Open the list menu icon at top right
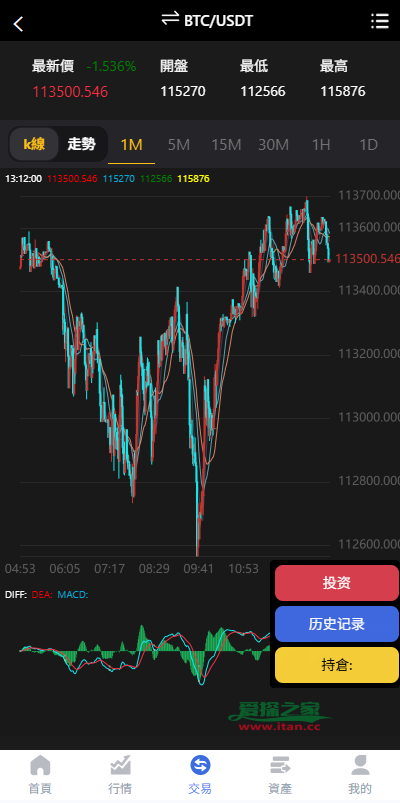Image resolution: width=400 pixels, height=803 pixels. click(380, 21)
